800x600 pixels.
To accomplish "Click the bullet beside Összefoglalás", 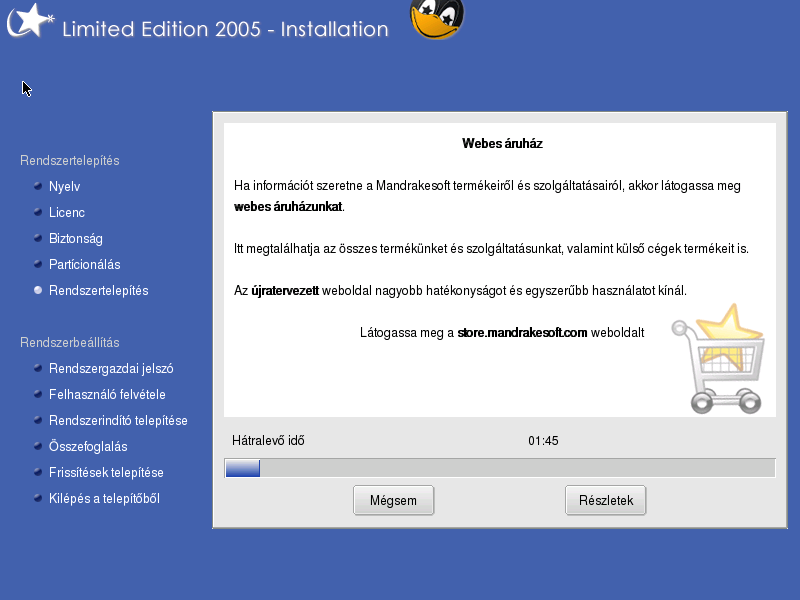I will click(x=38, y=446).
